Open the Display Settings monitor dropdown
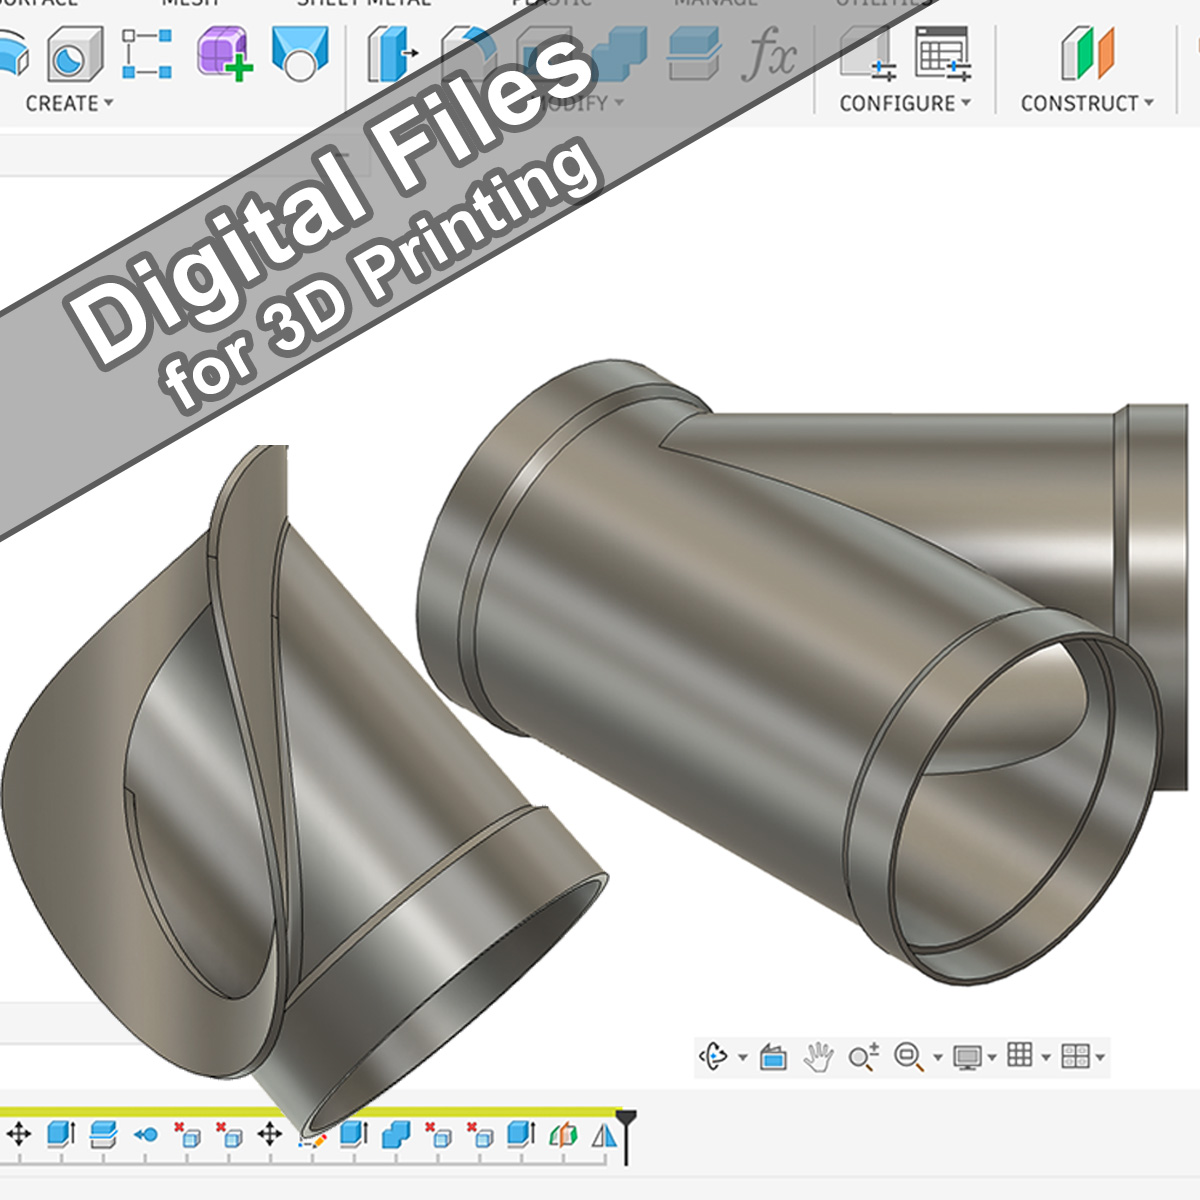Viewport: 1200px width, 1200px height. point(975,1057)
